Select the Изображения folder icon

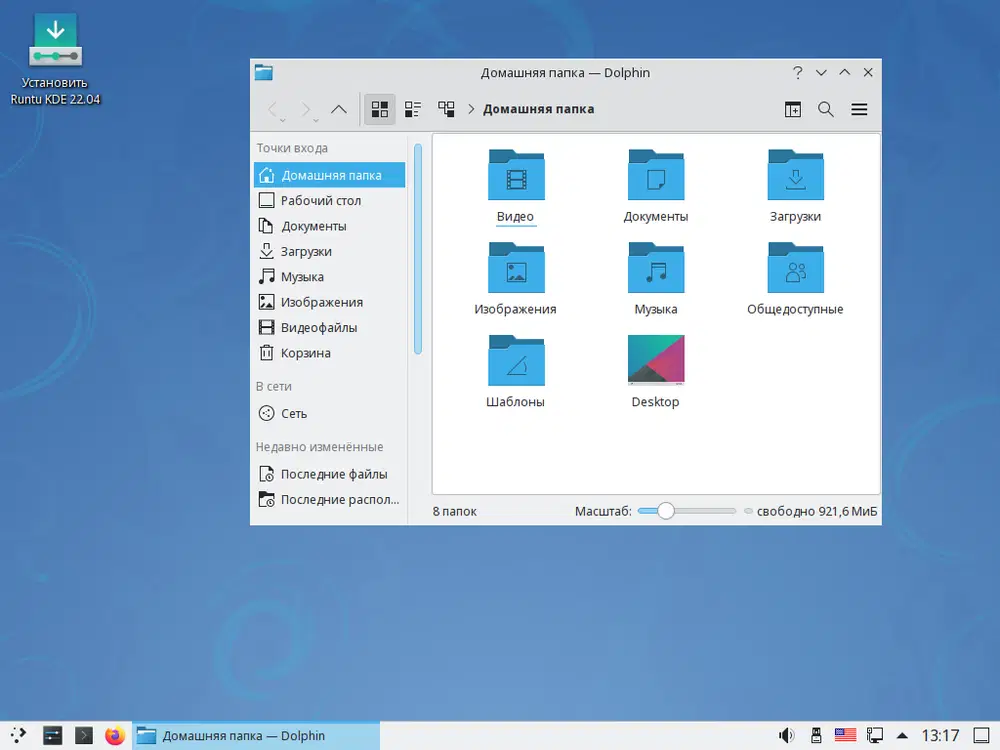[x=516, y=268]
